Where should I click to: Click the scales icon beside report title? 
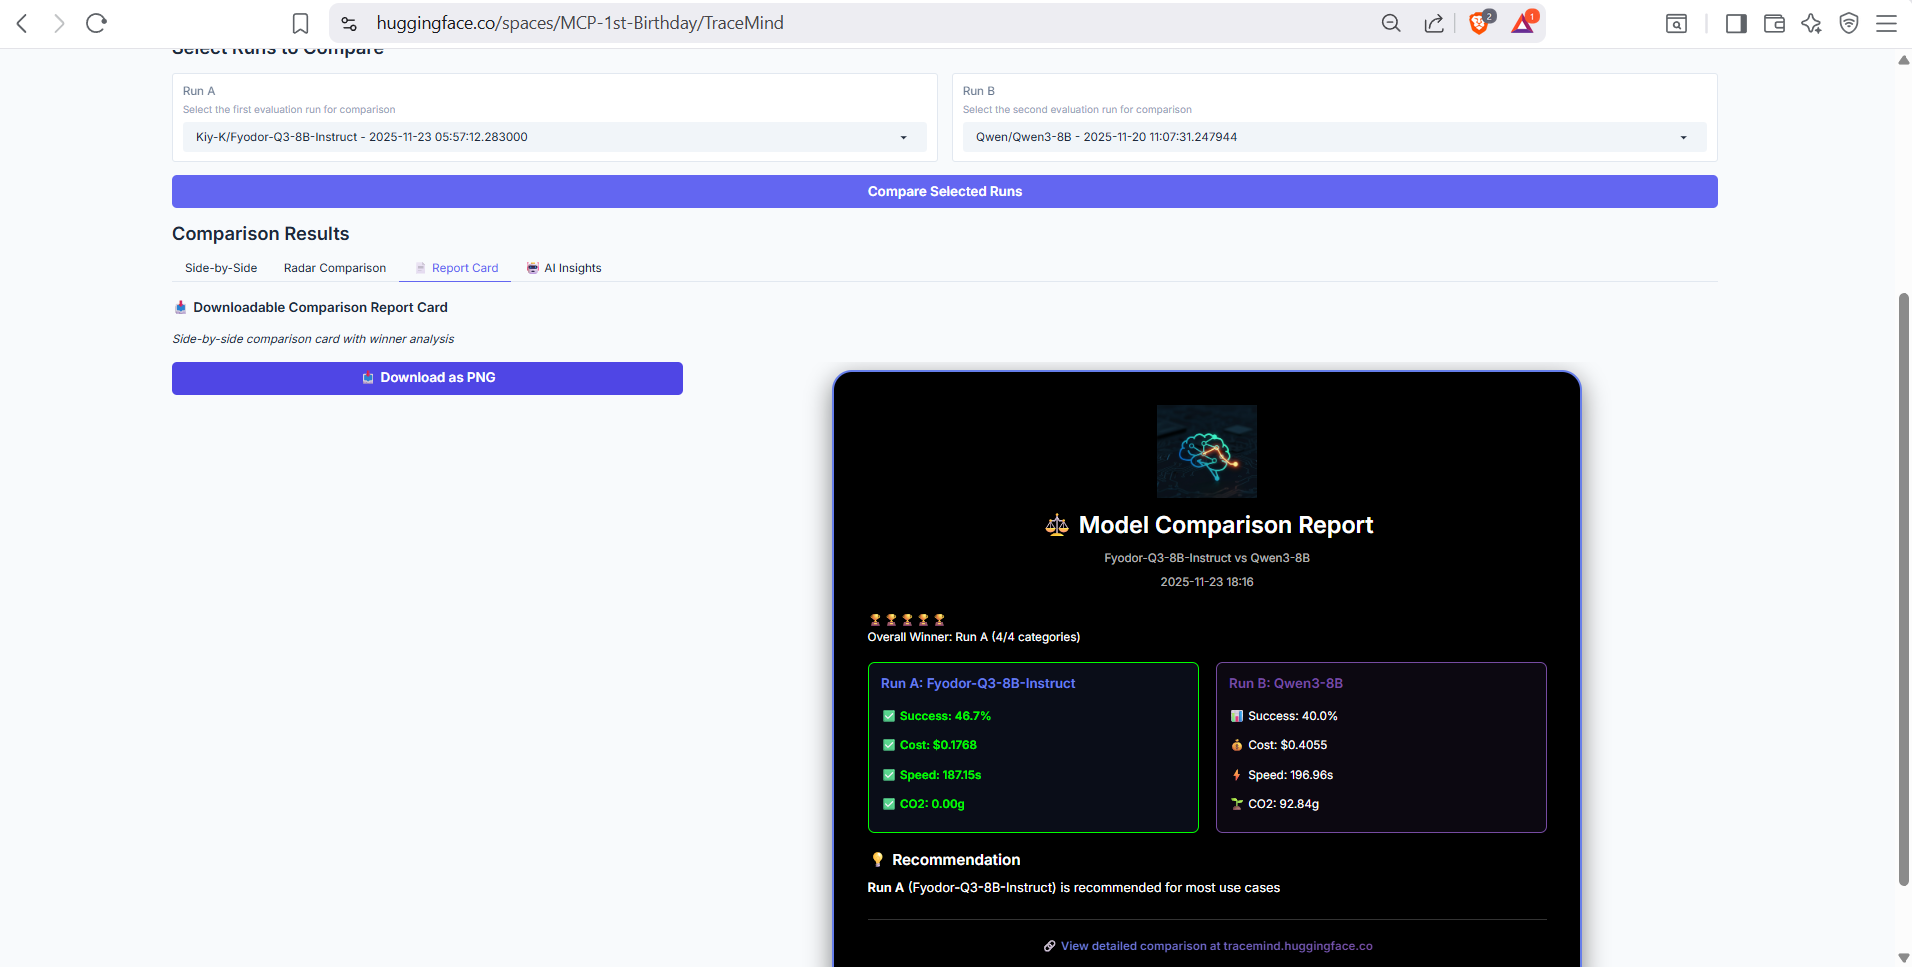point(1057,525)
